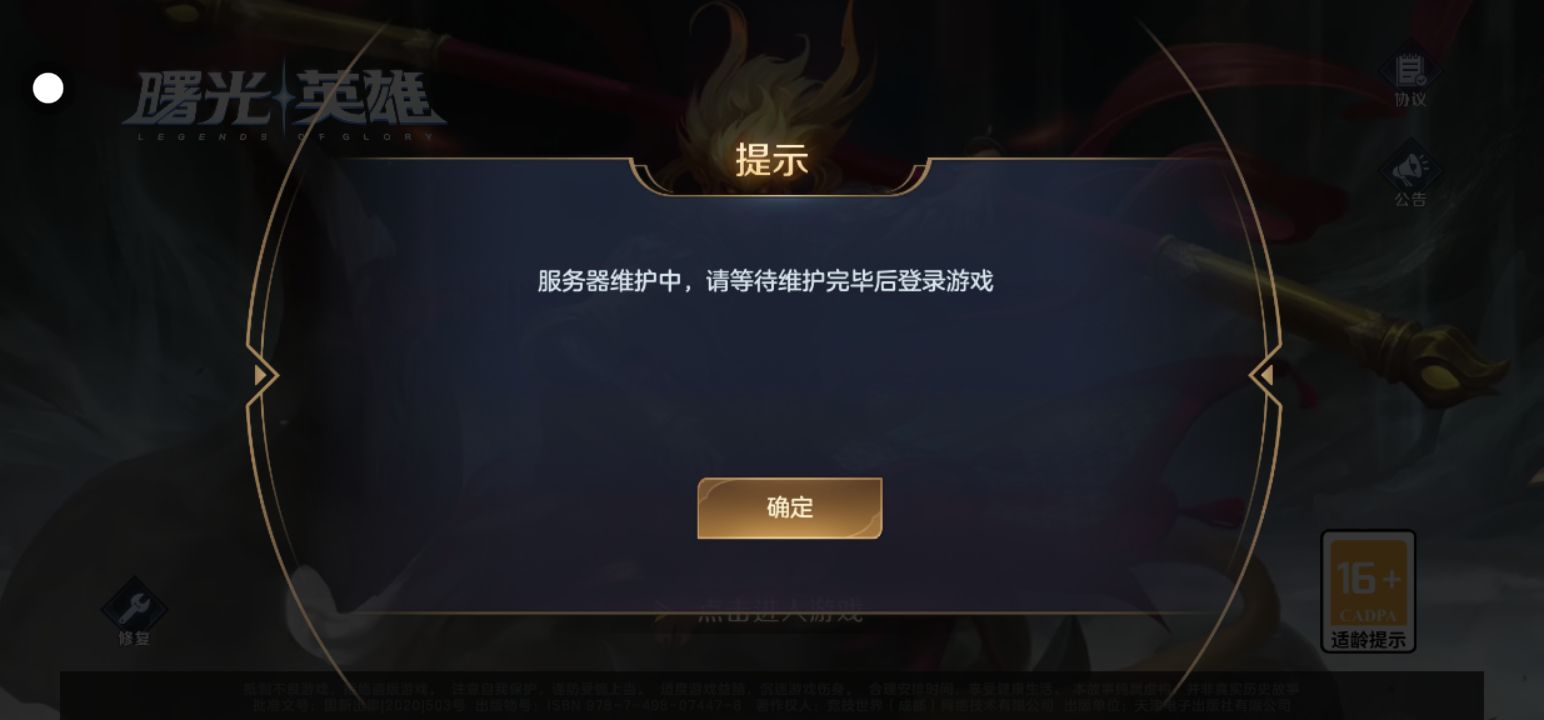Screen dimensions: 1544x720
Task: Tap the 协议 text label
Action: (1410, 100)
